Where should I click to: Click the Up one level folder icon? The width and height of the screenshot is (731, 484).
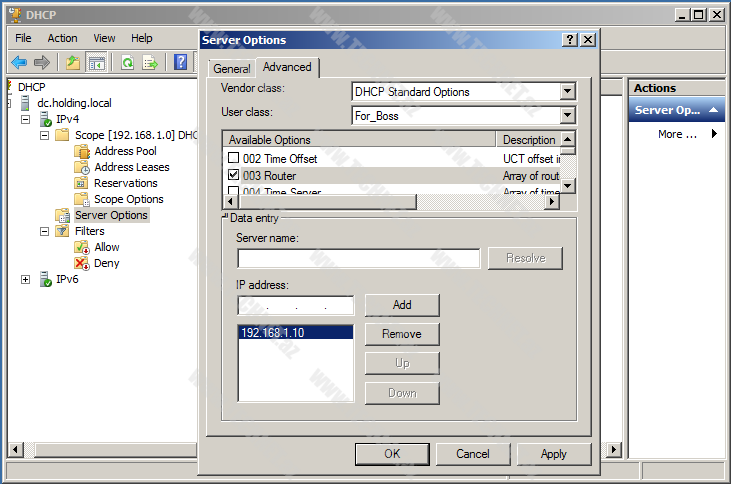click(x=72, y=62)
